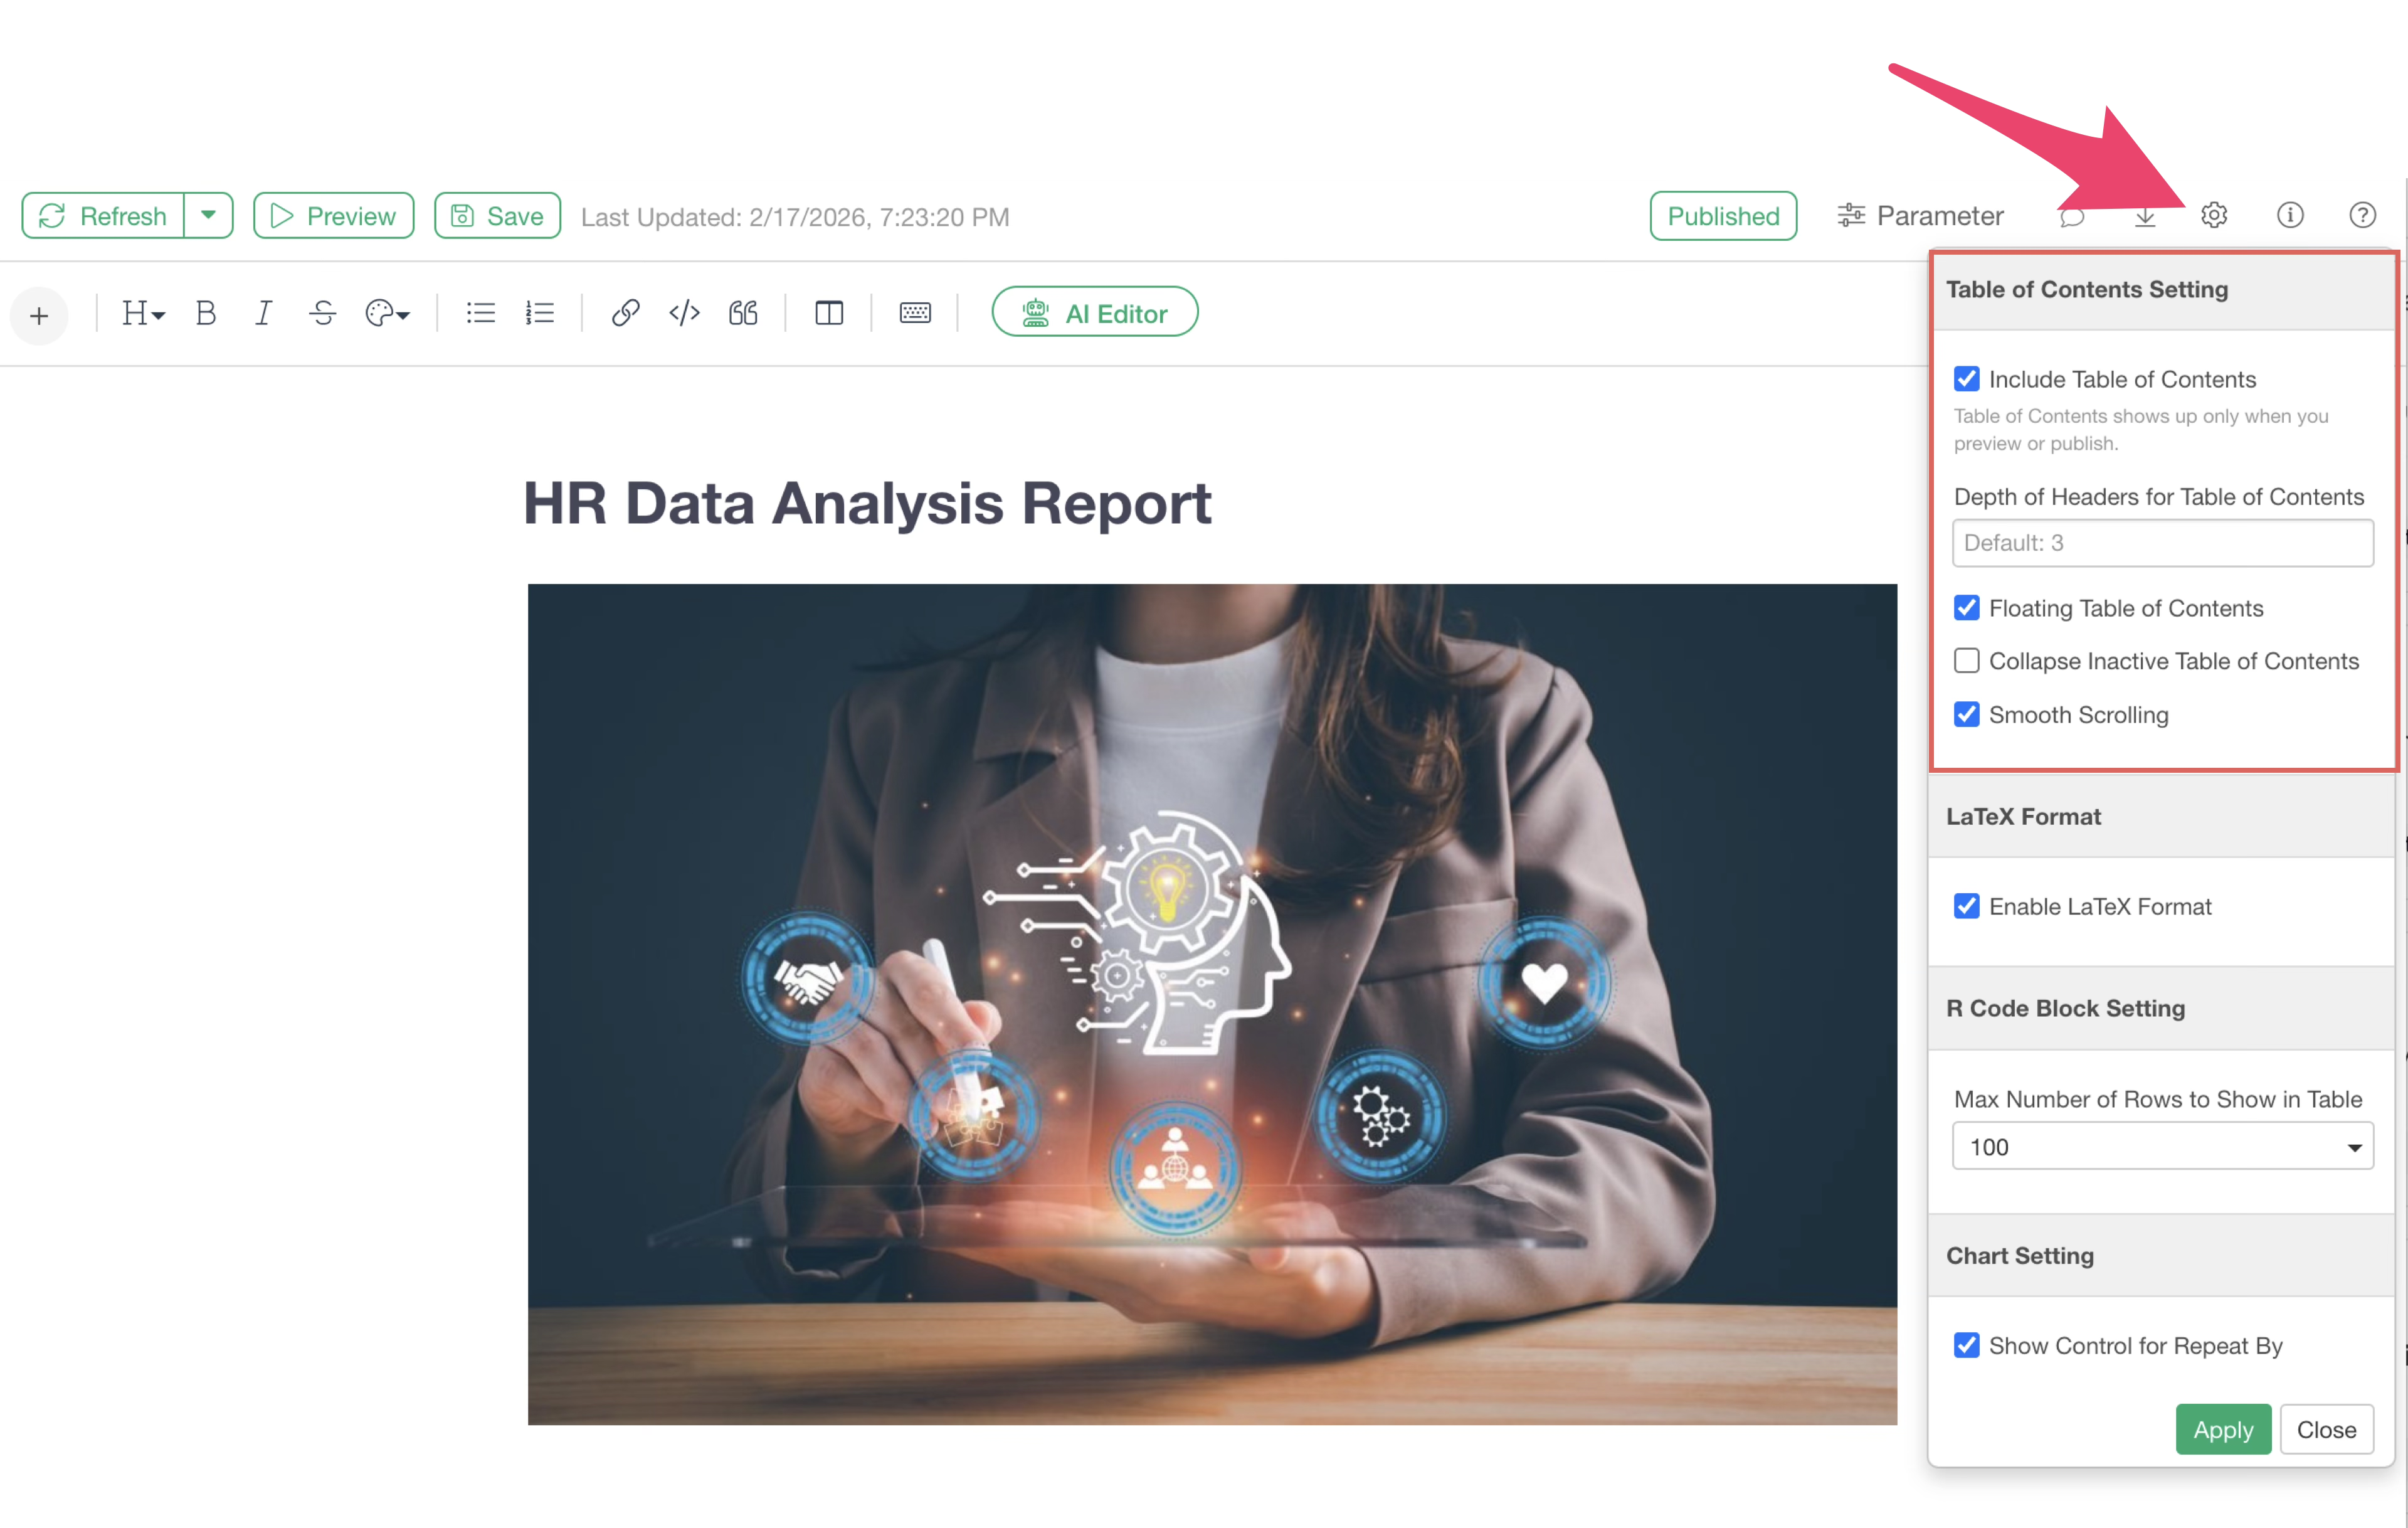Toggle strikethrough text icon

pos(322,313)
